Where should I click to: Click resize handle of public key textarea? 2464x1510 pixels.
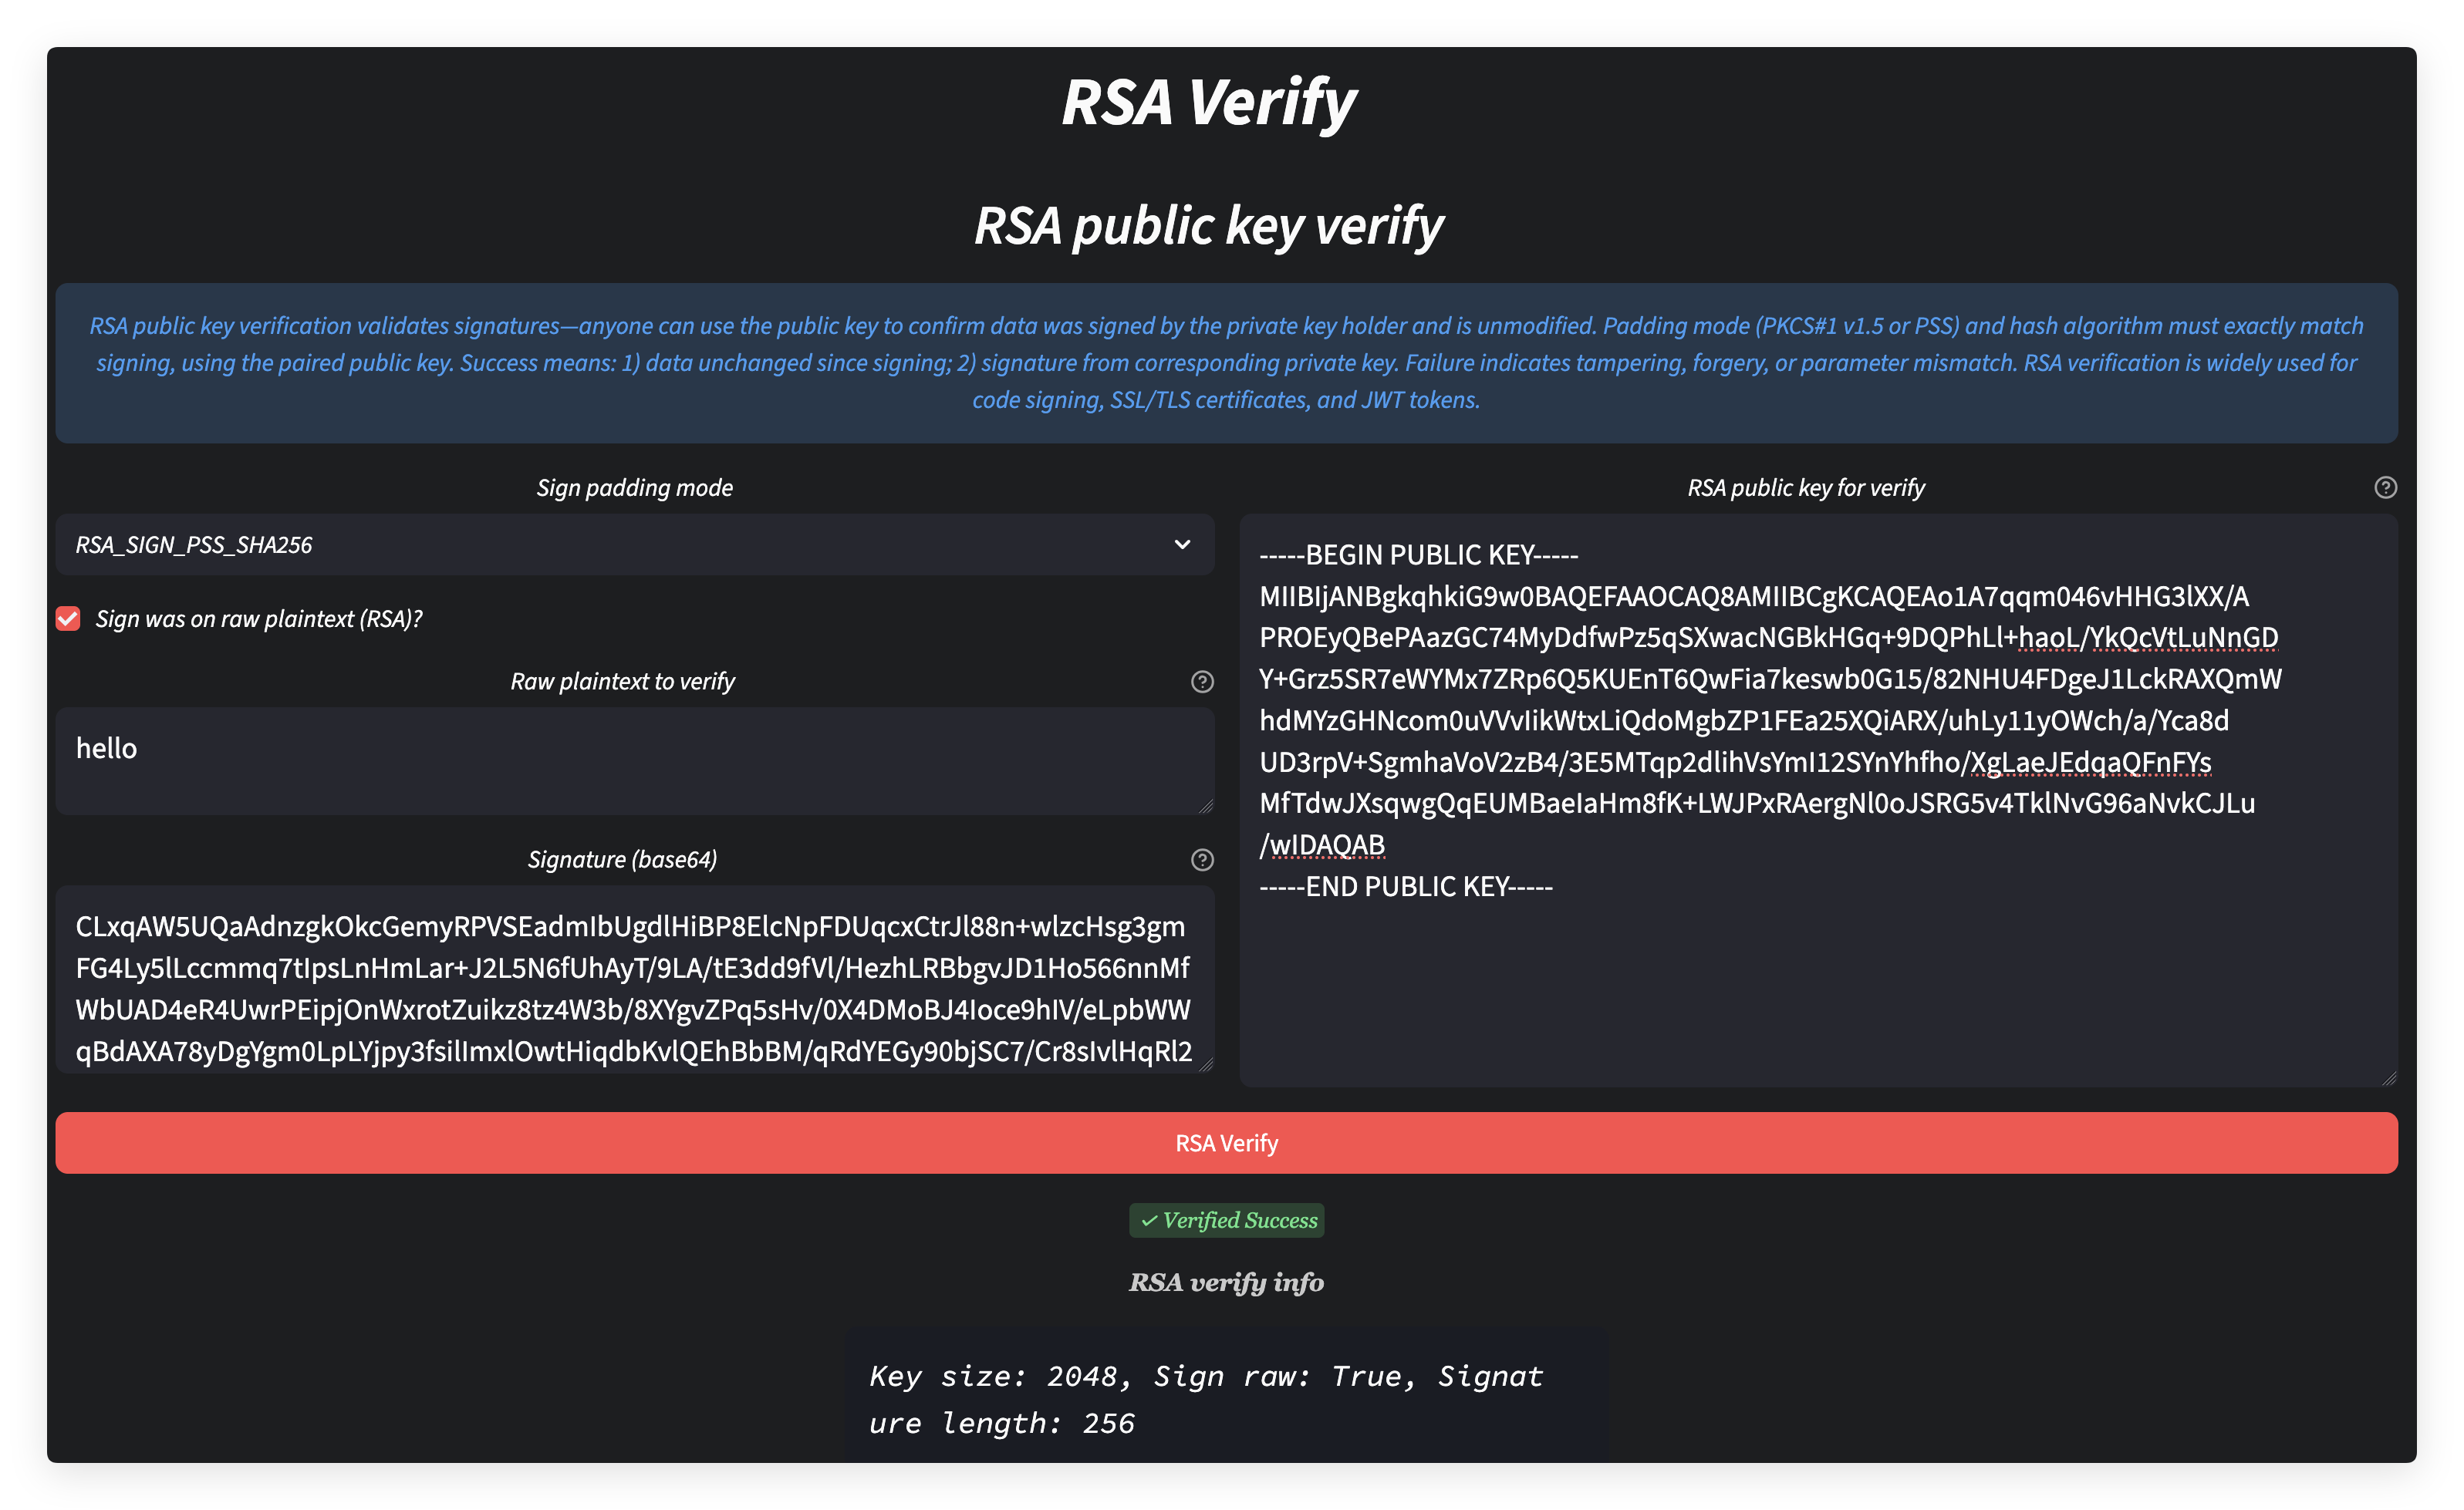2389,1078
